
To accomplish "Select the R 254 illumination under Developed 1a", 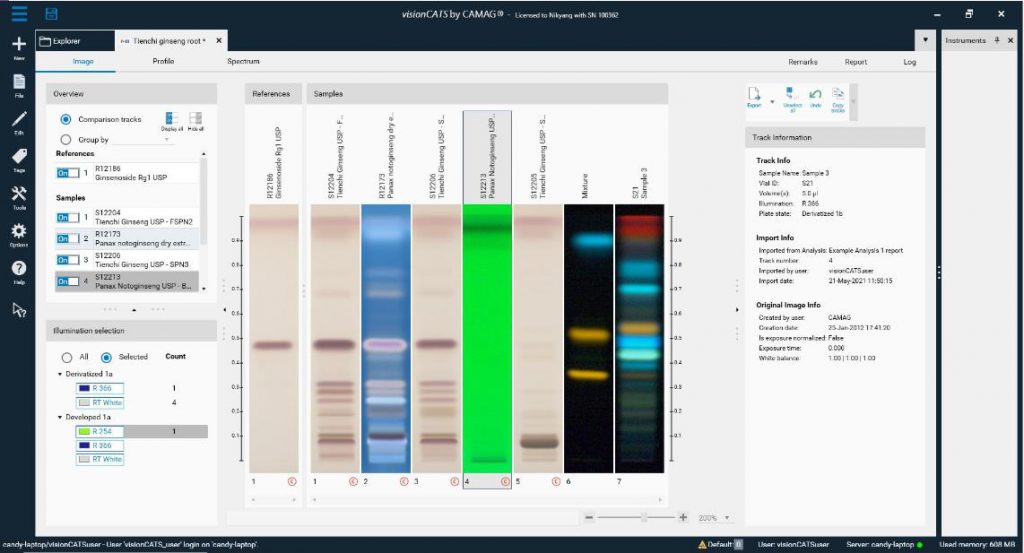I will coord(102,431).
